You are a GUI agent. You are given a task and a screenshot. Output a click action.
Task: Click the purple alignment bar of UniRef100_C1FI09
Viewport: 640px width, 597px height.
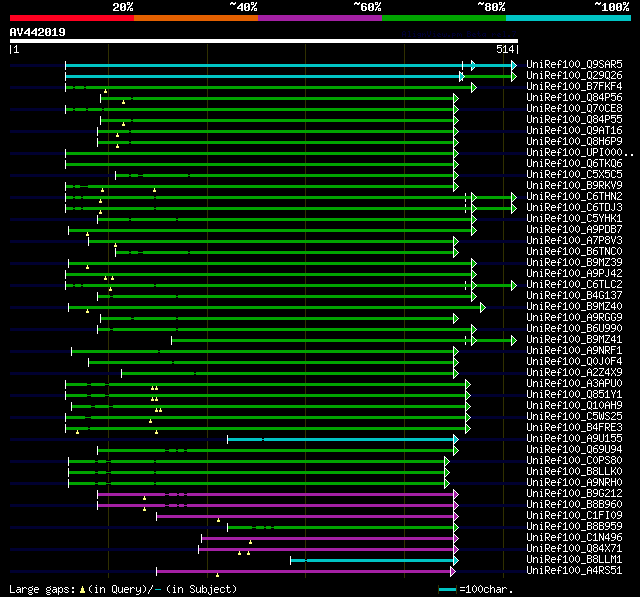307,517
